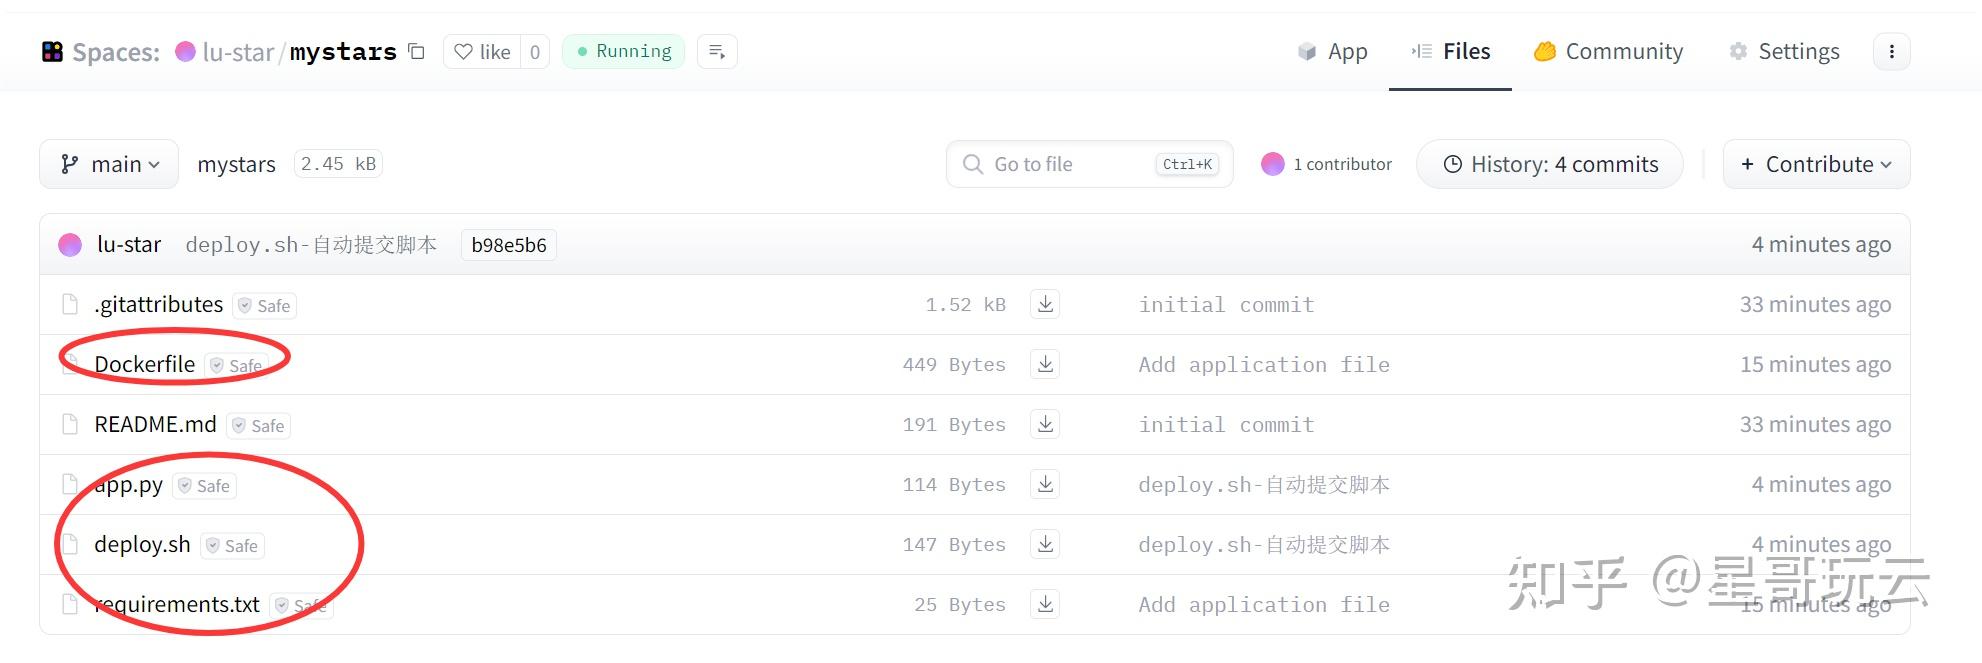The image size is (1982, 663).
Task: Click the 2.45 kB repo size label
Action: [x=338, y=164]
